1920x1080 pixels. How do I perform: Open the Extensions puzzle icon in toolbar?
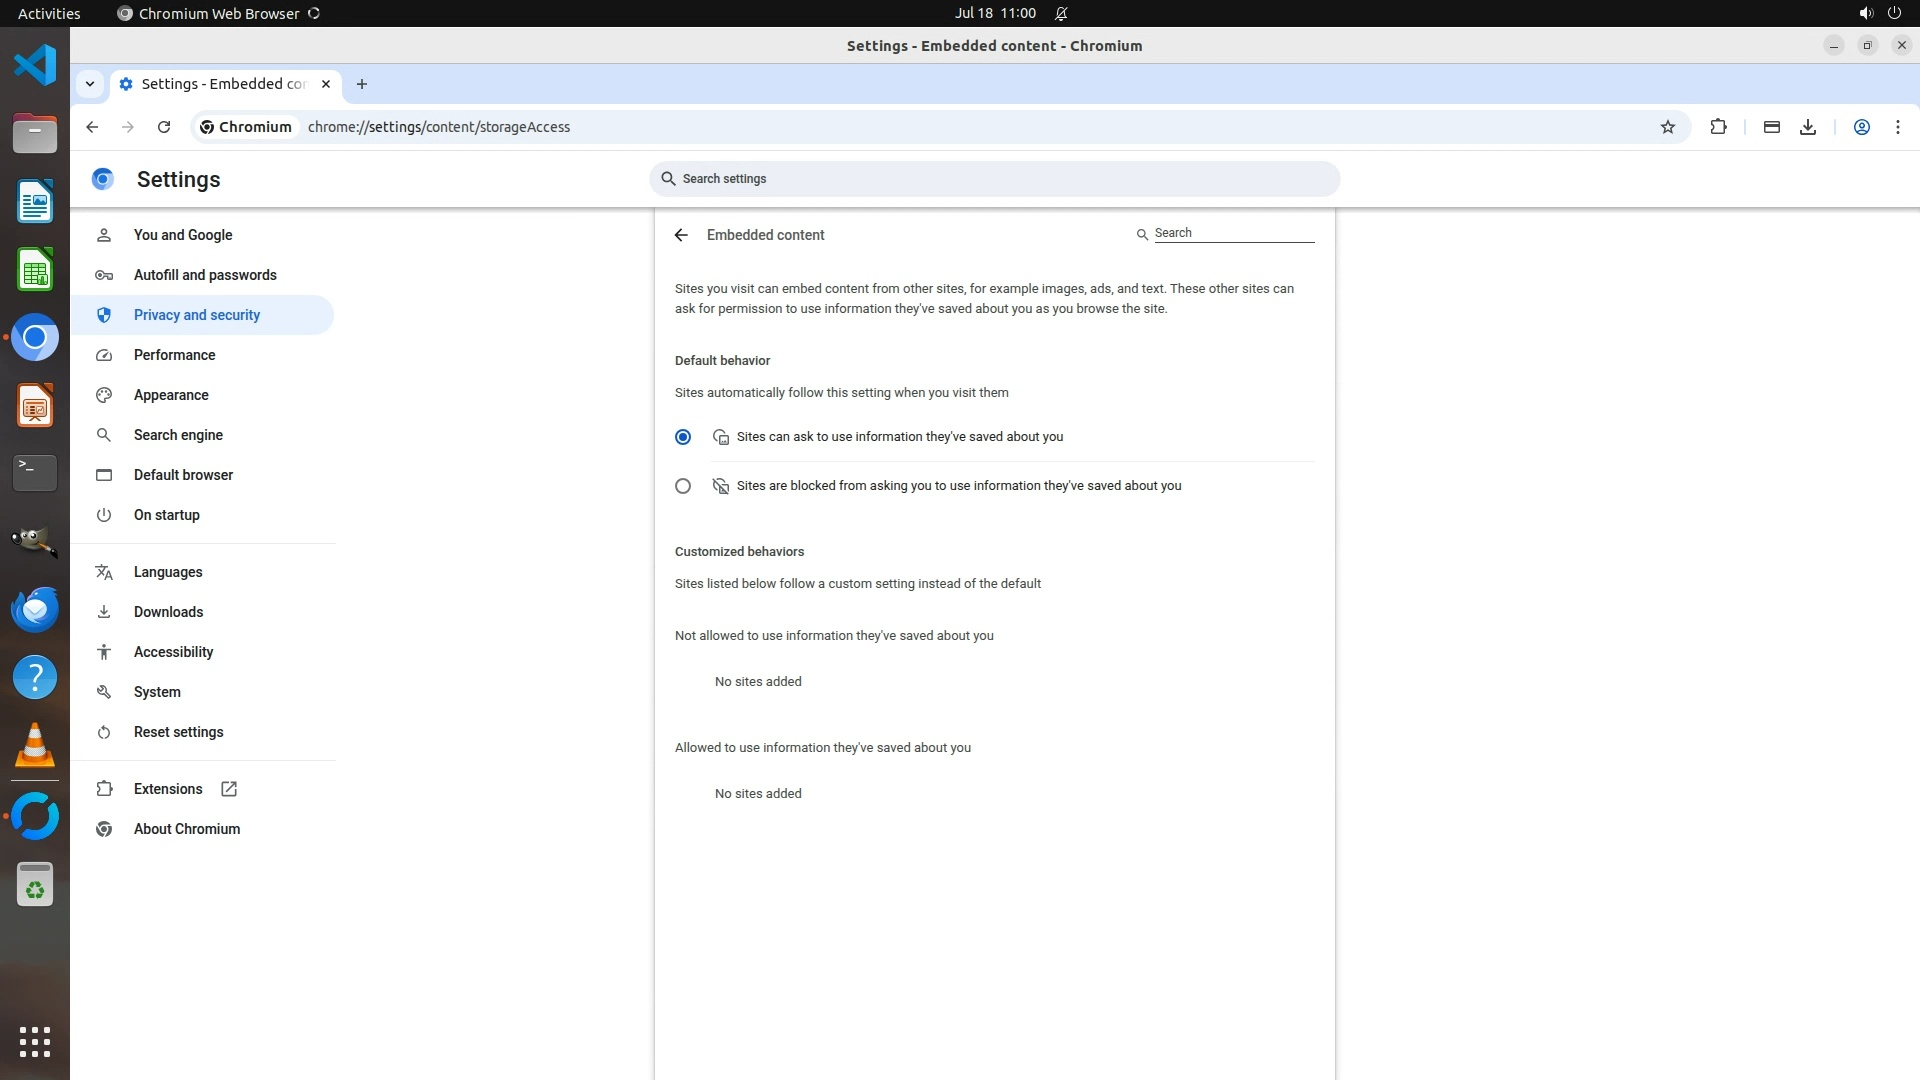pyautogui.click(x=1718, y=127)
